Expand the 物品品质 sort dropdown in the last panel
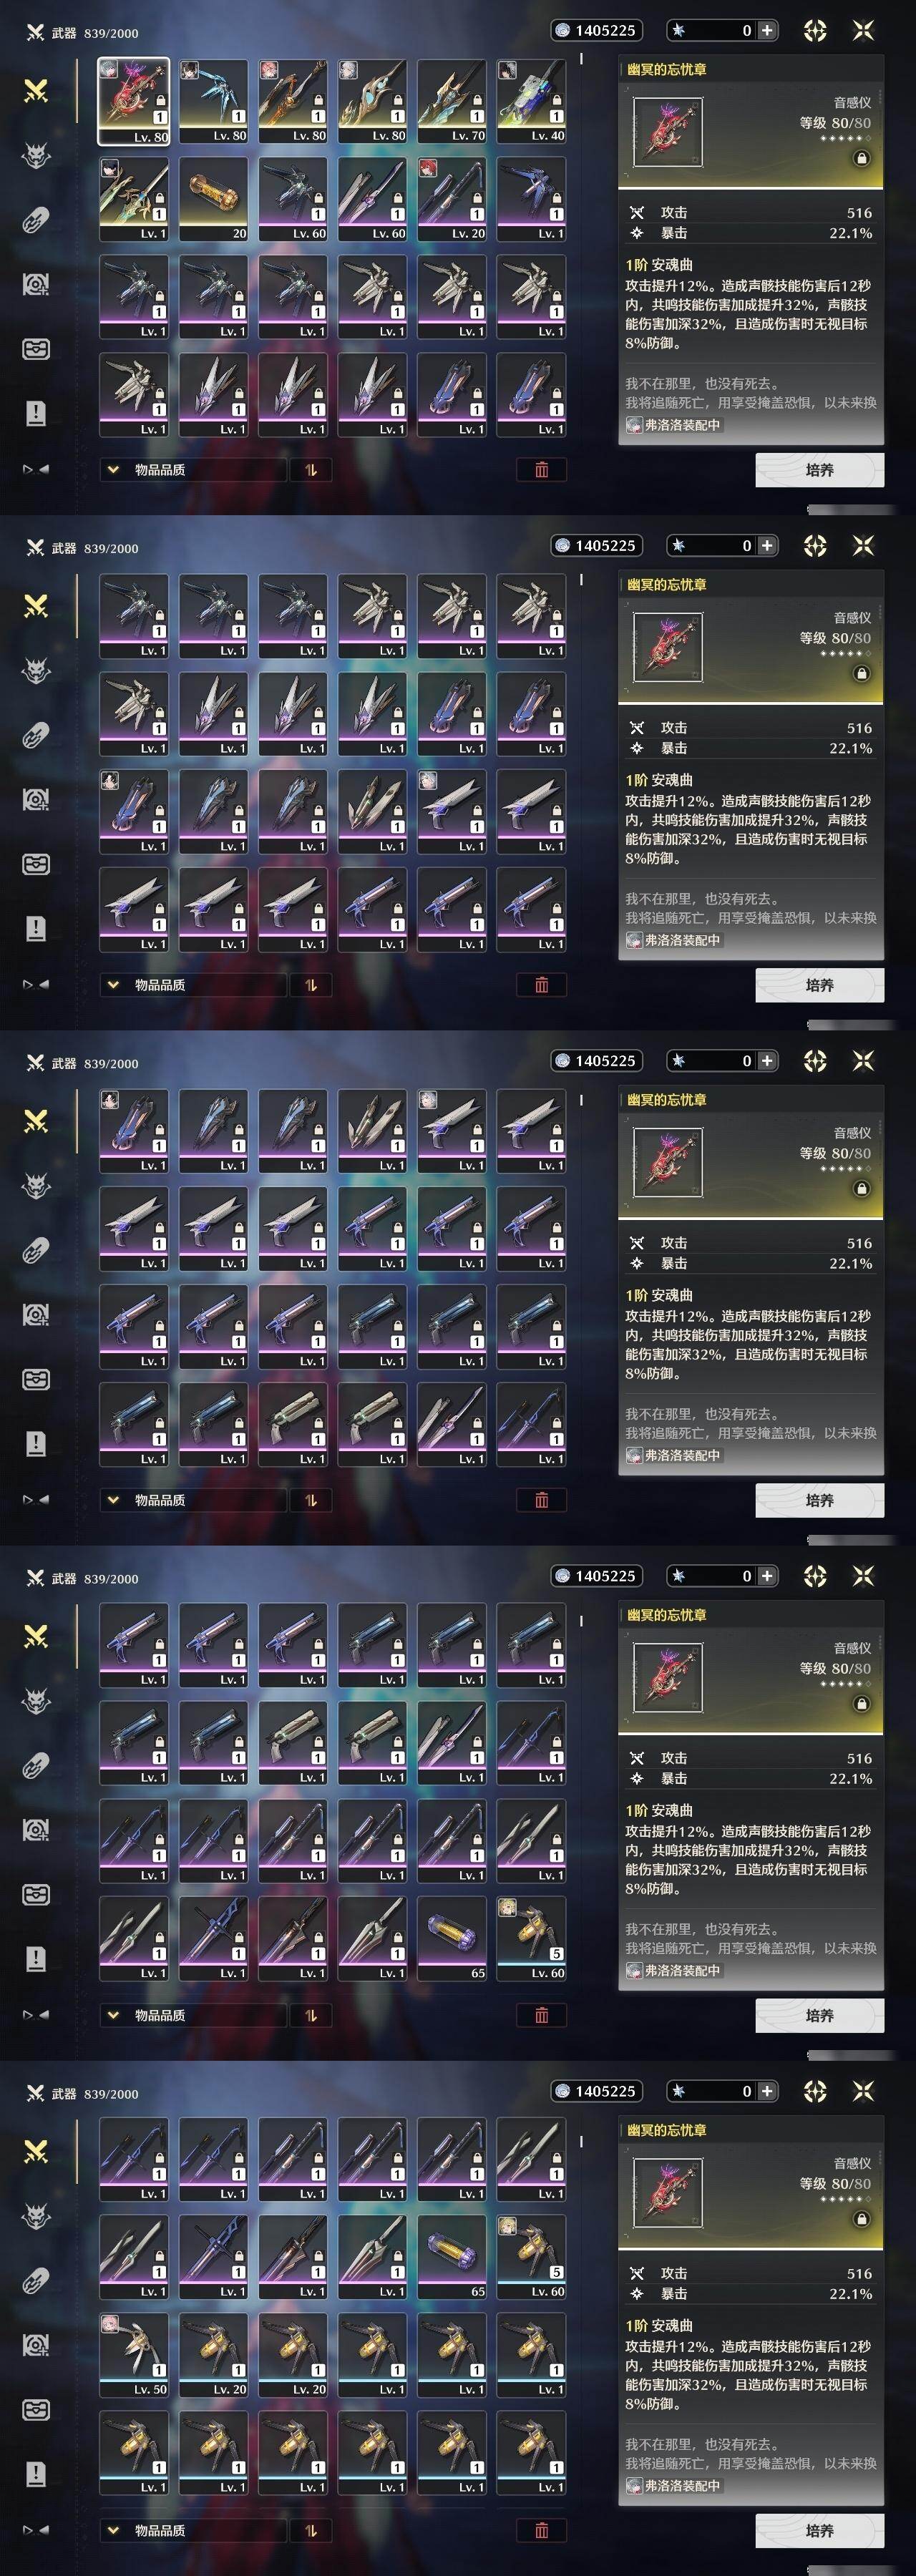The width and height of the screenshot is (916, 2576). [x=192, y=2530]
